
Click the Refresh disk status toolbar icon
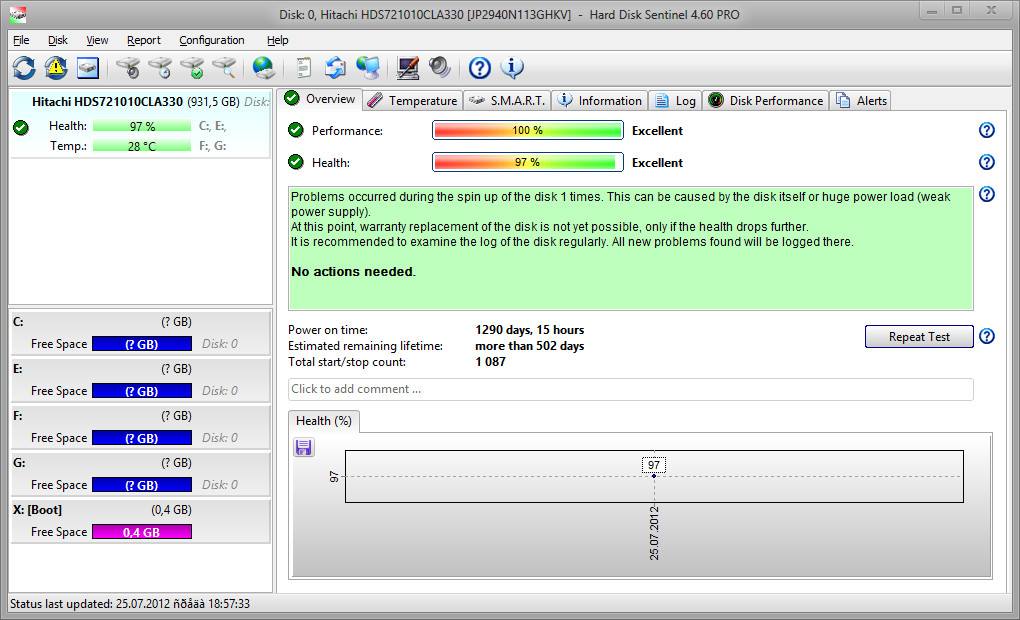24,68
